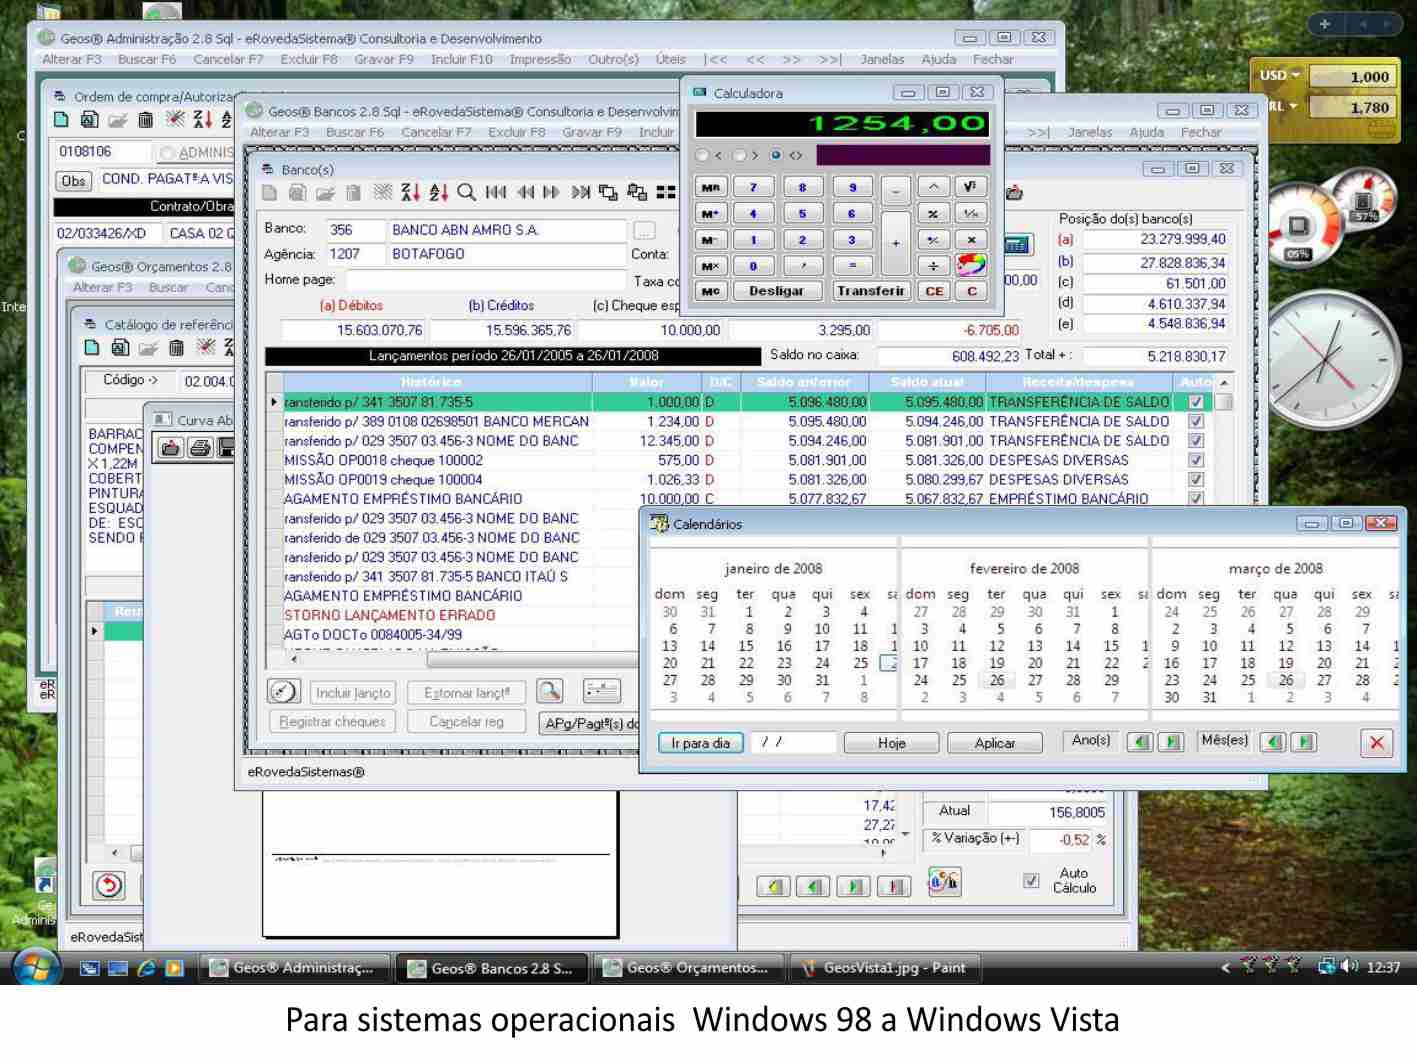The width and height of the screenshot is (1417, 1063).
Task: Click the next month arrow next to Mês(es)
Action: point(1303,742)
